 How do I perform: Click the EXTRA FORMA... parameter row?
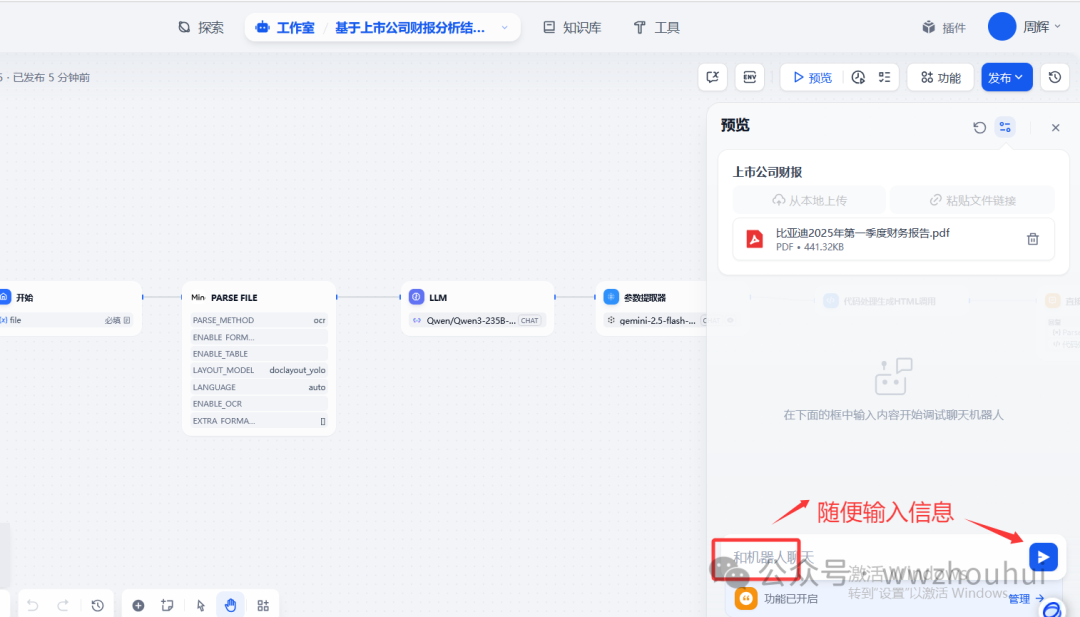coord(259,421)
